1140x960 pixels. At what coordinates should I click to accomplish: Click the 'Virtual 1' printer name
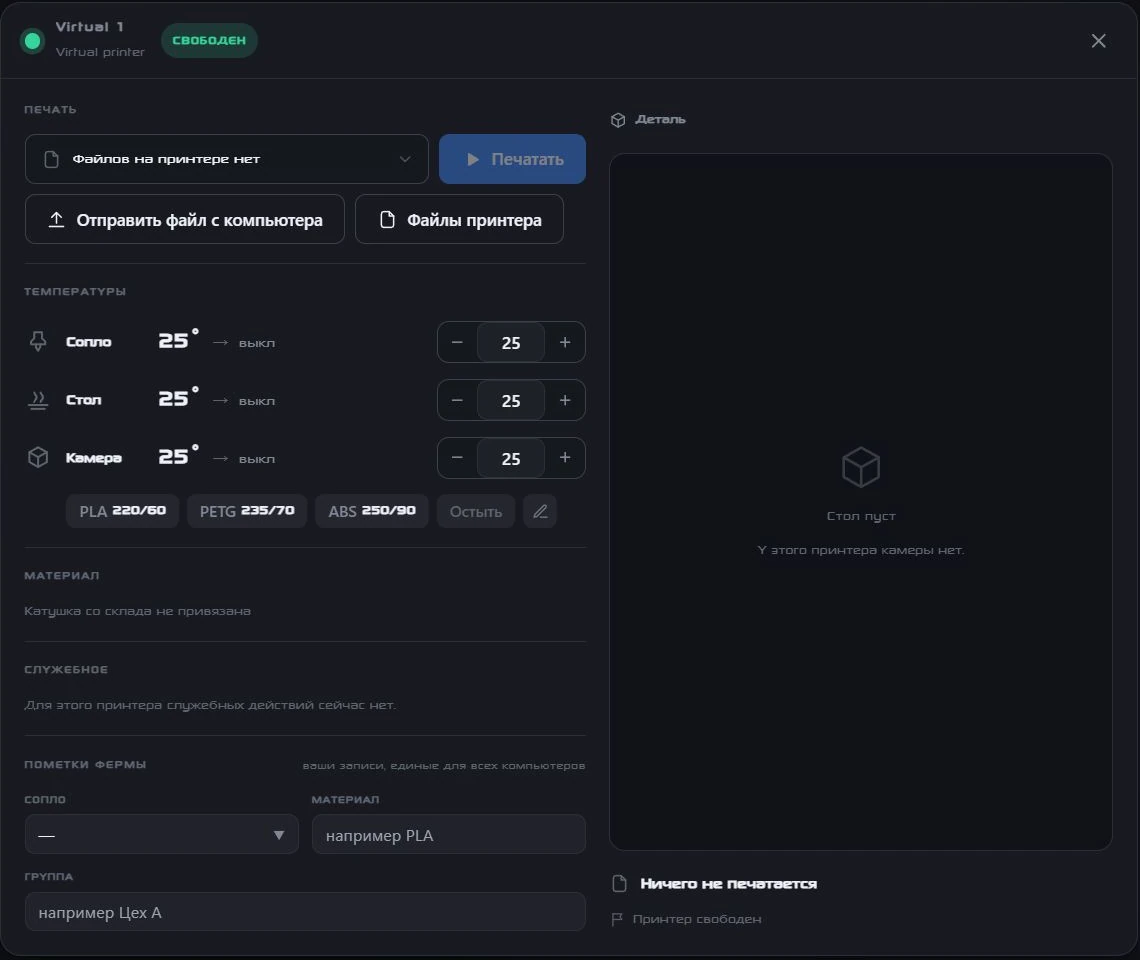(x=89, y=27)
